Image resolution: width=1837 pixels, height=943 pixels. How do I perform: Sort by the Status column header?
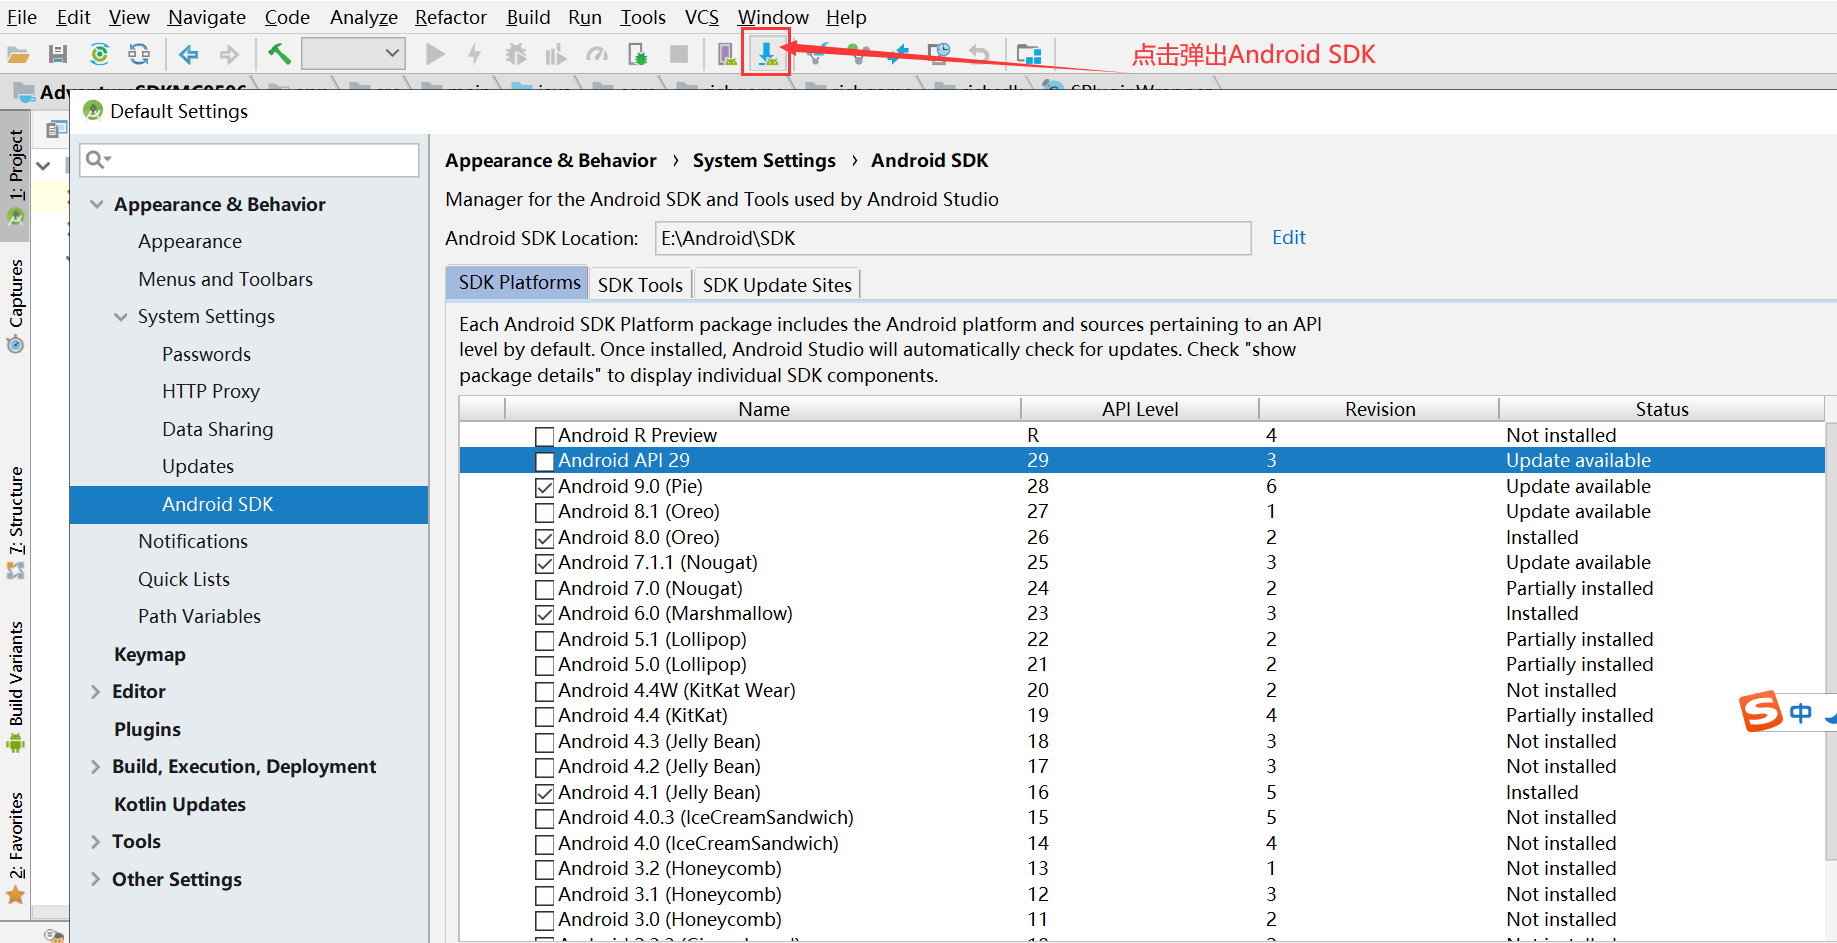tap(1662, 409)
